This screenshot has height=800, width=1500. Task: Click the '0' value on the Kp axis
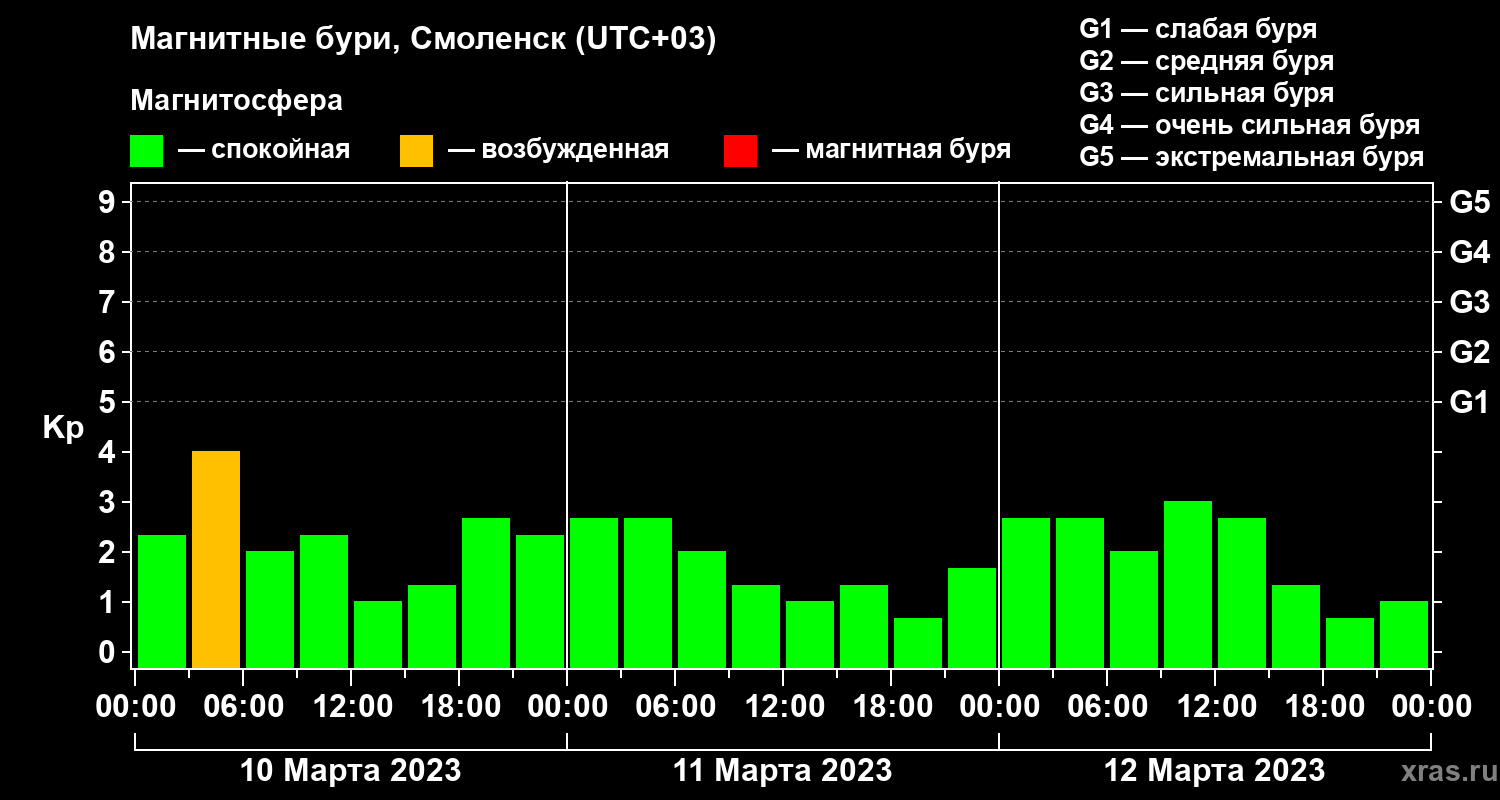[x=109, y=652]
